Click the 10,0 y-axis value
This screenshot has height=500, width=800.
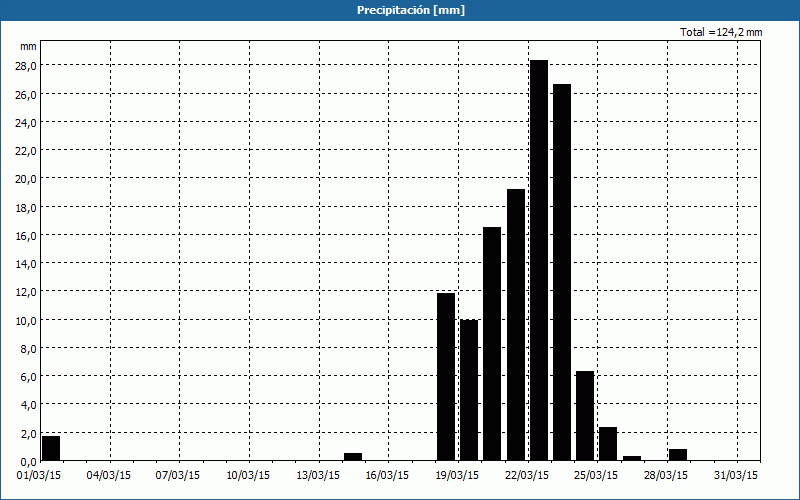tap(26, 320)
